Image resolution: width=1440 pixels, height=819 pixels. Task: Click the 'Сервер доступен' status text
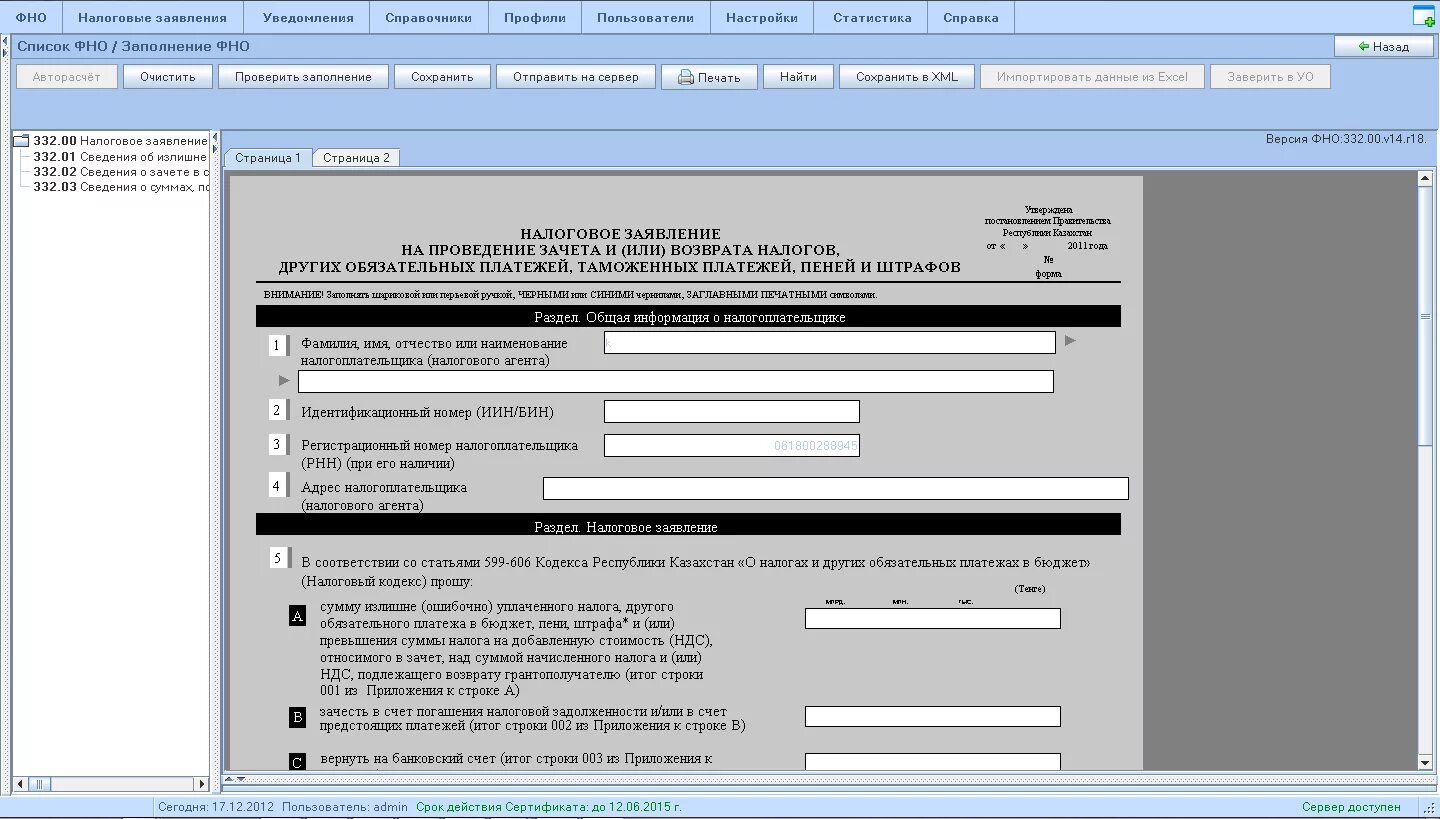(x=1351, y=807)
